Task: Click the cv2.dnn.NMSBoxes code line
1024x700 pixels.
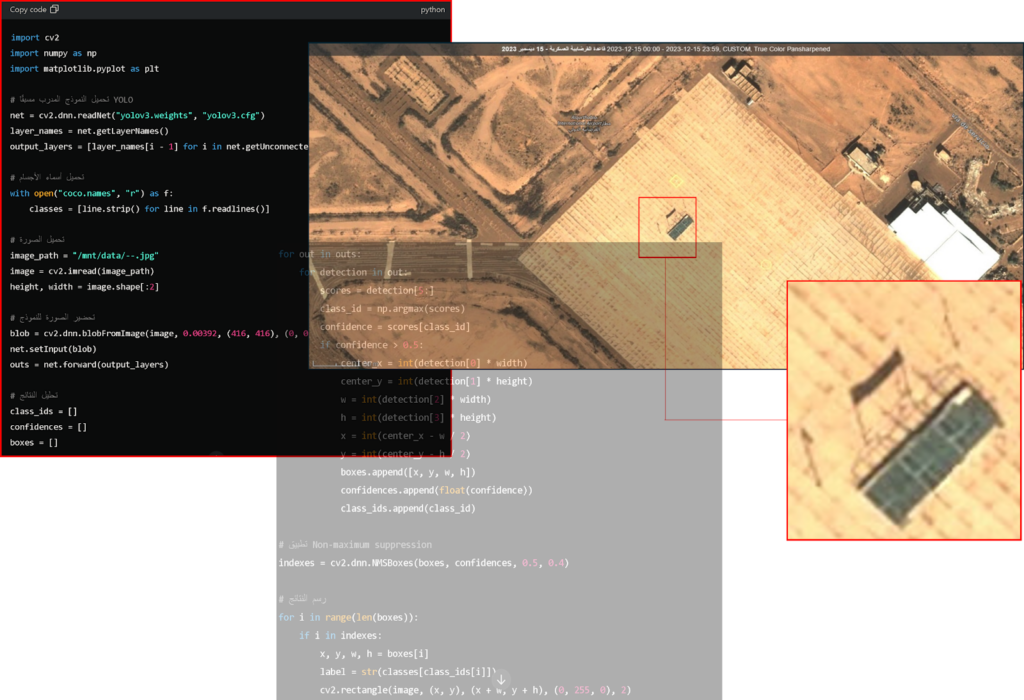Action: 423,563
